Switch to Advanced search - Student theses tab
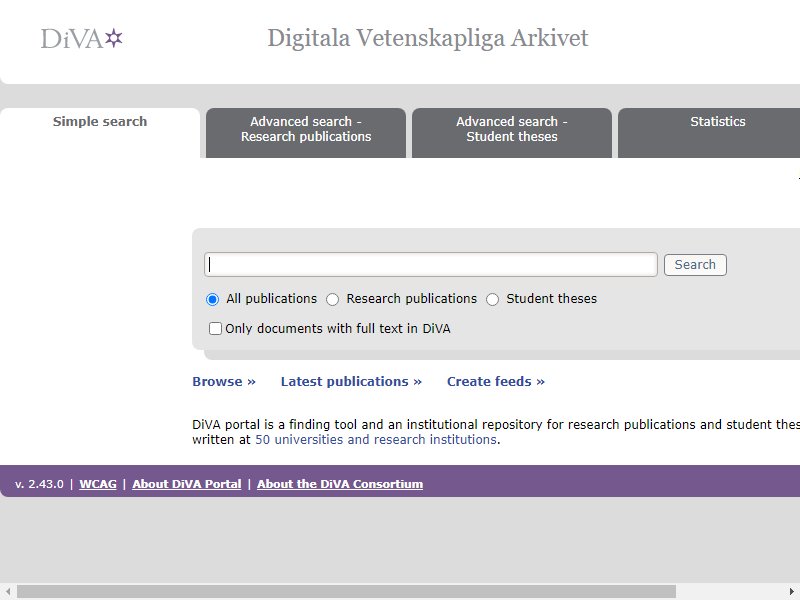The height and width of the screenshot is (600, 800). (x=512, y=133)
